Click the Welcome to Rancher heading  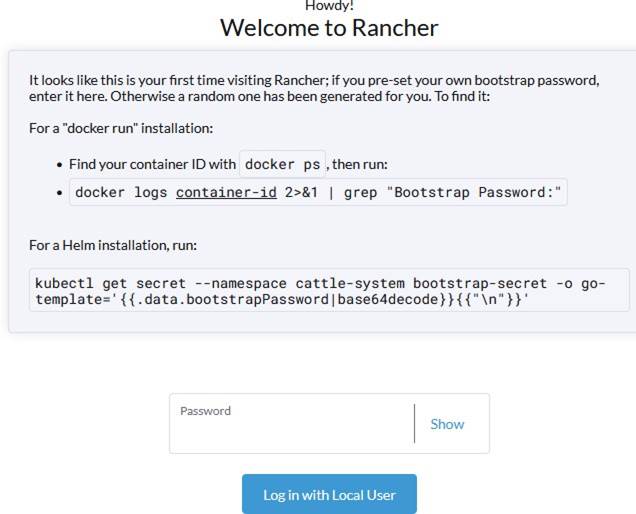coord(329,27)
